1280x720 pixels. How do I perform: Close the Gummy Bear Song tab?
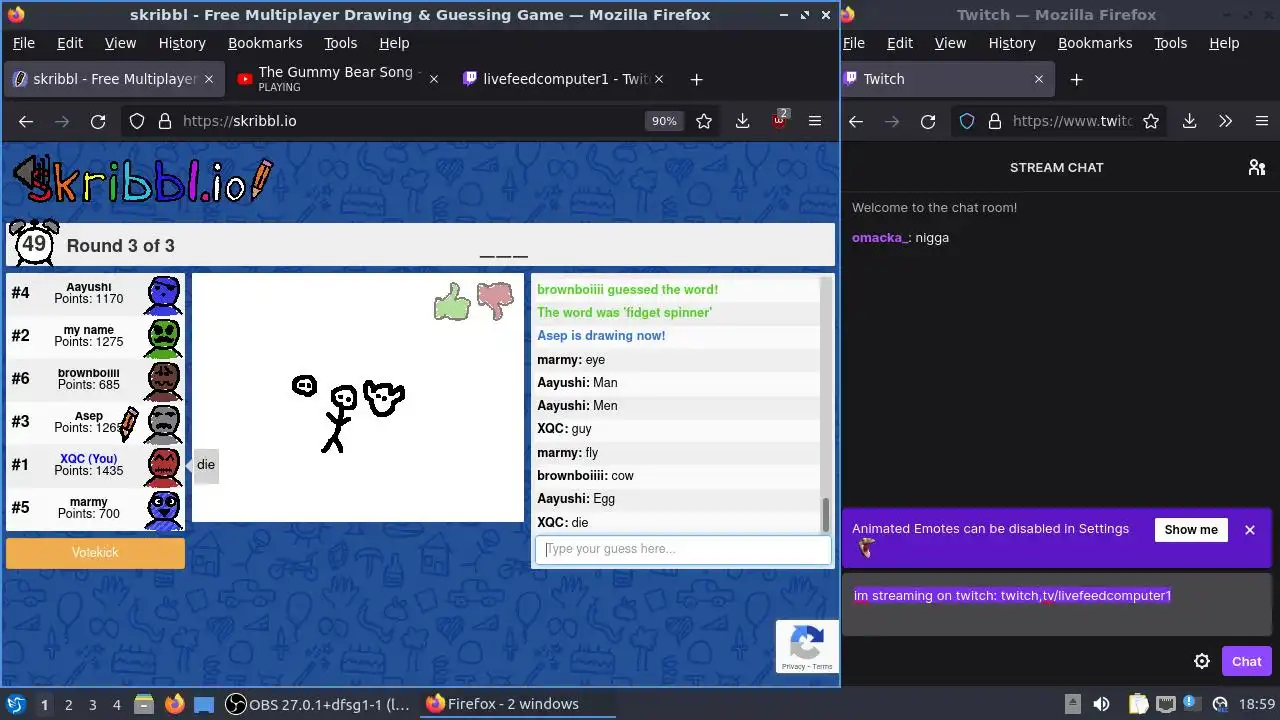click(433, 79)
